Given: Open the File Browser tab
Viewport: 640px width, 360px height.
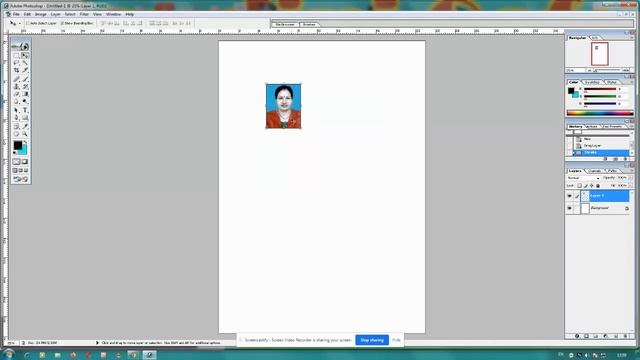Looking at the screenshot, I should (x=285, y=24).
